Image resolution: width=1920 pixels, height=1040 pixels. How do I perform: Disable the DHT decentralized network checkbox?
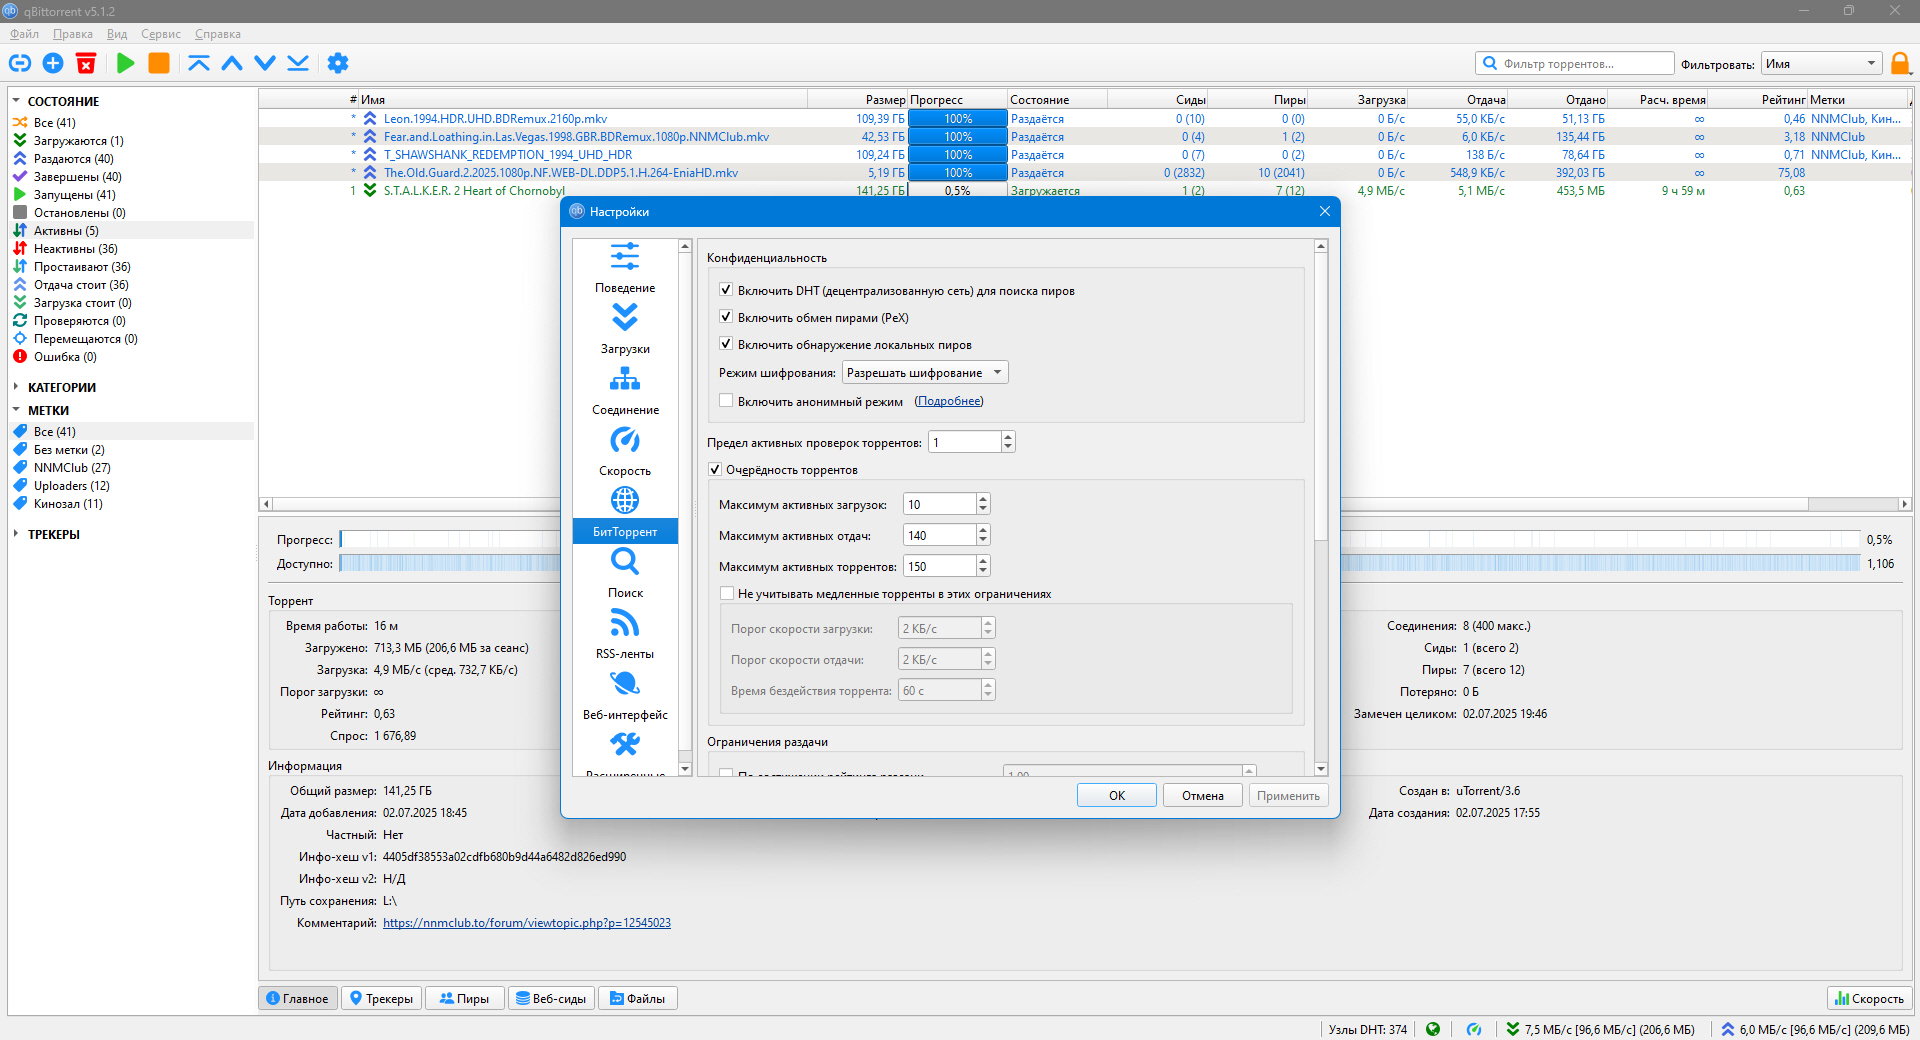[726, 290]
